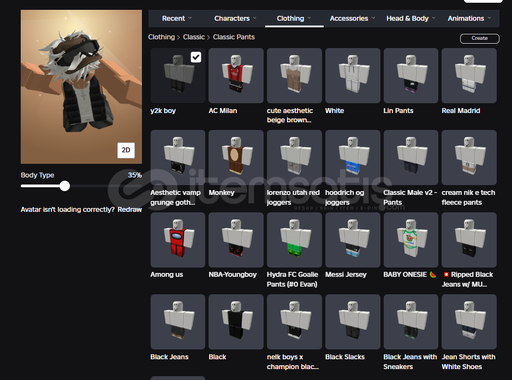This screenshot has width=512, height=380.
Task: Equip the BABY ONESIE item
Action: coord(411,240)
